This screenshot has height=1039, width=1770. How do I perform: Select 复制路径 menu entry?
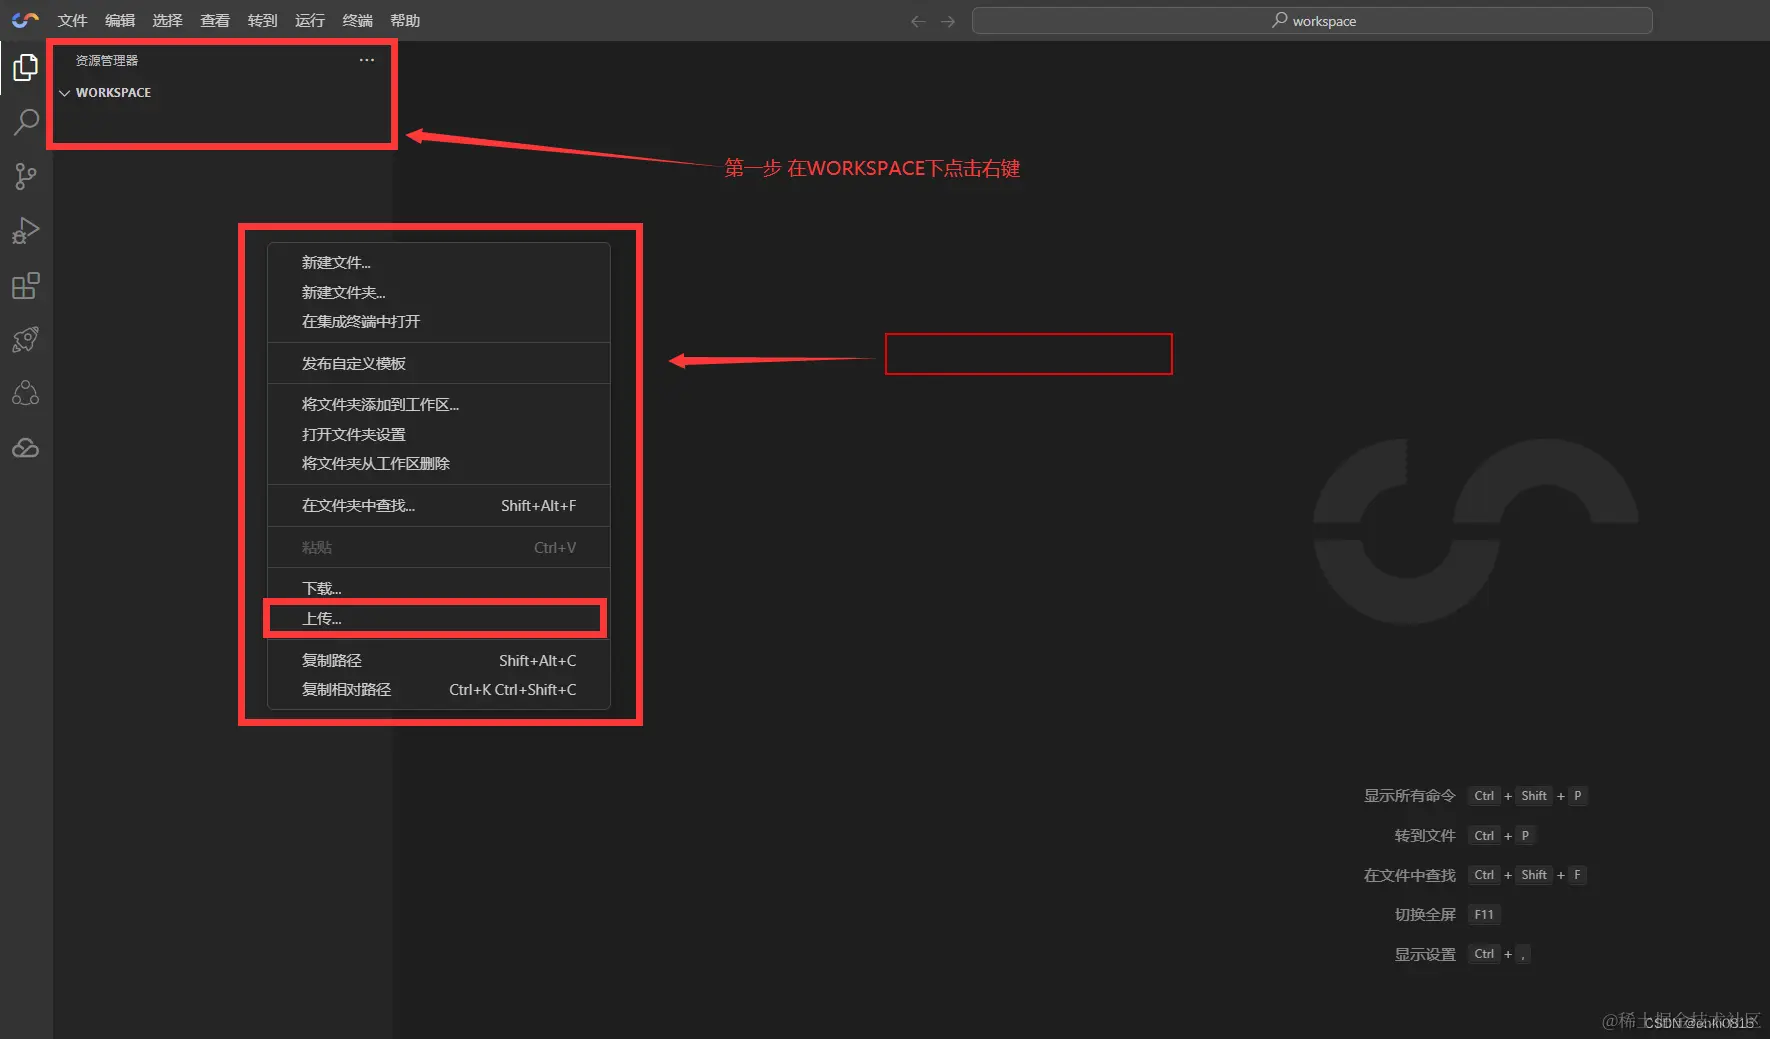[x=439, y=660]
